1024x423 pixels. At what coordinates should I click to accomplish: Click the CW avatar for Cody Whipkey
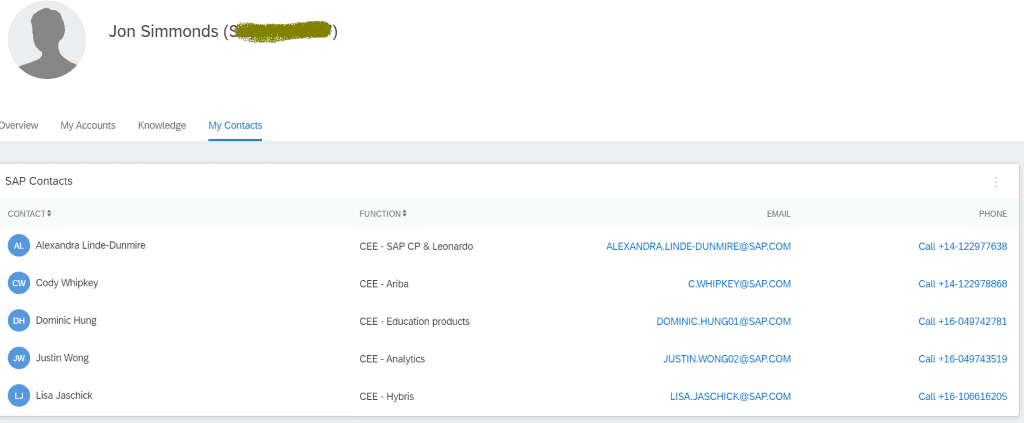(x=19, y=284)
